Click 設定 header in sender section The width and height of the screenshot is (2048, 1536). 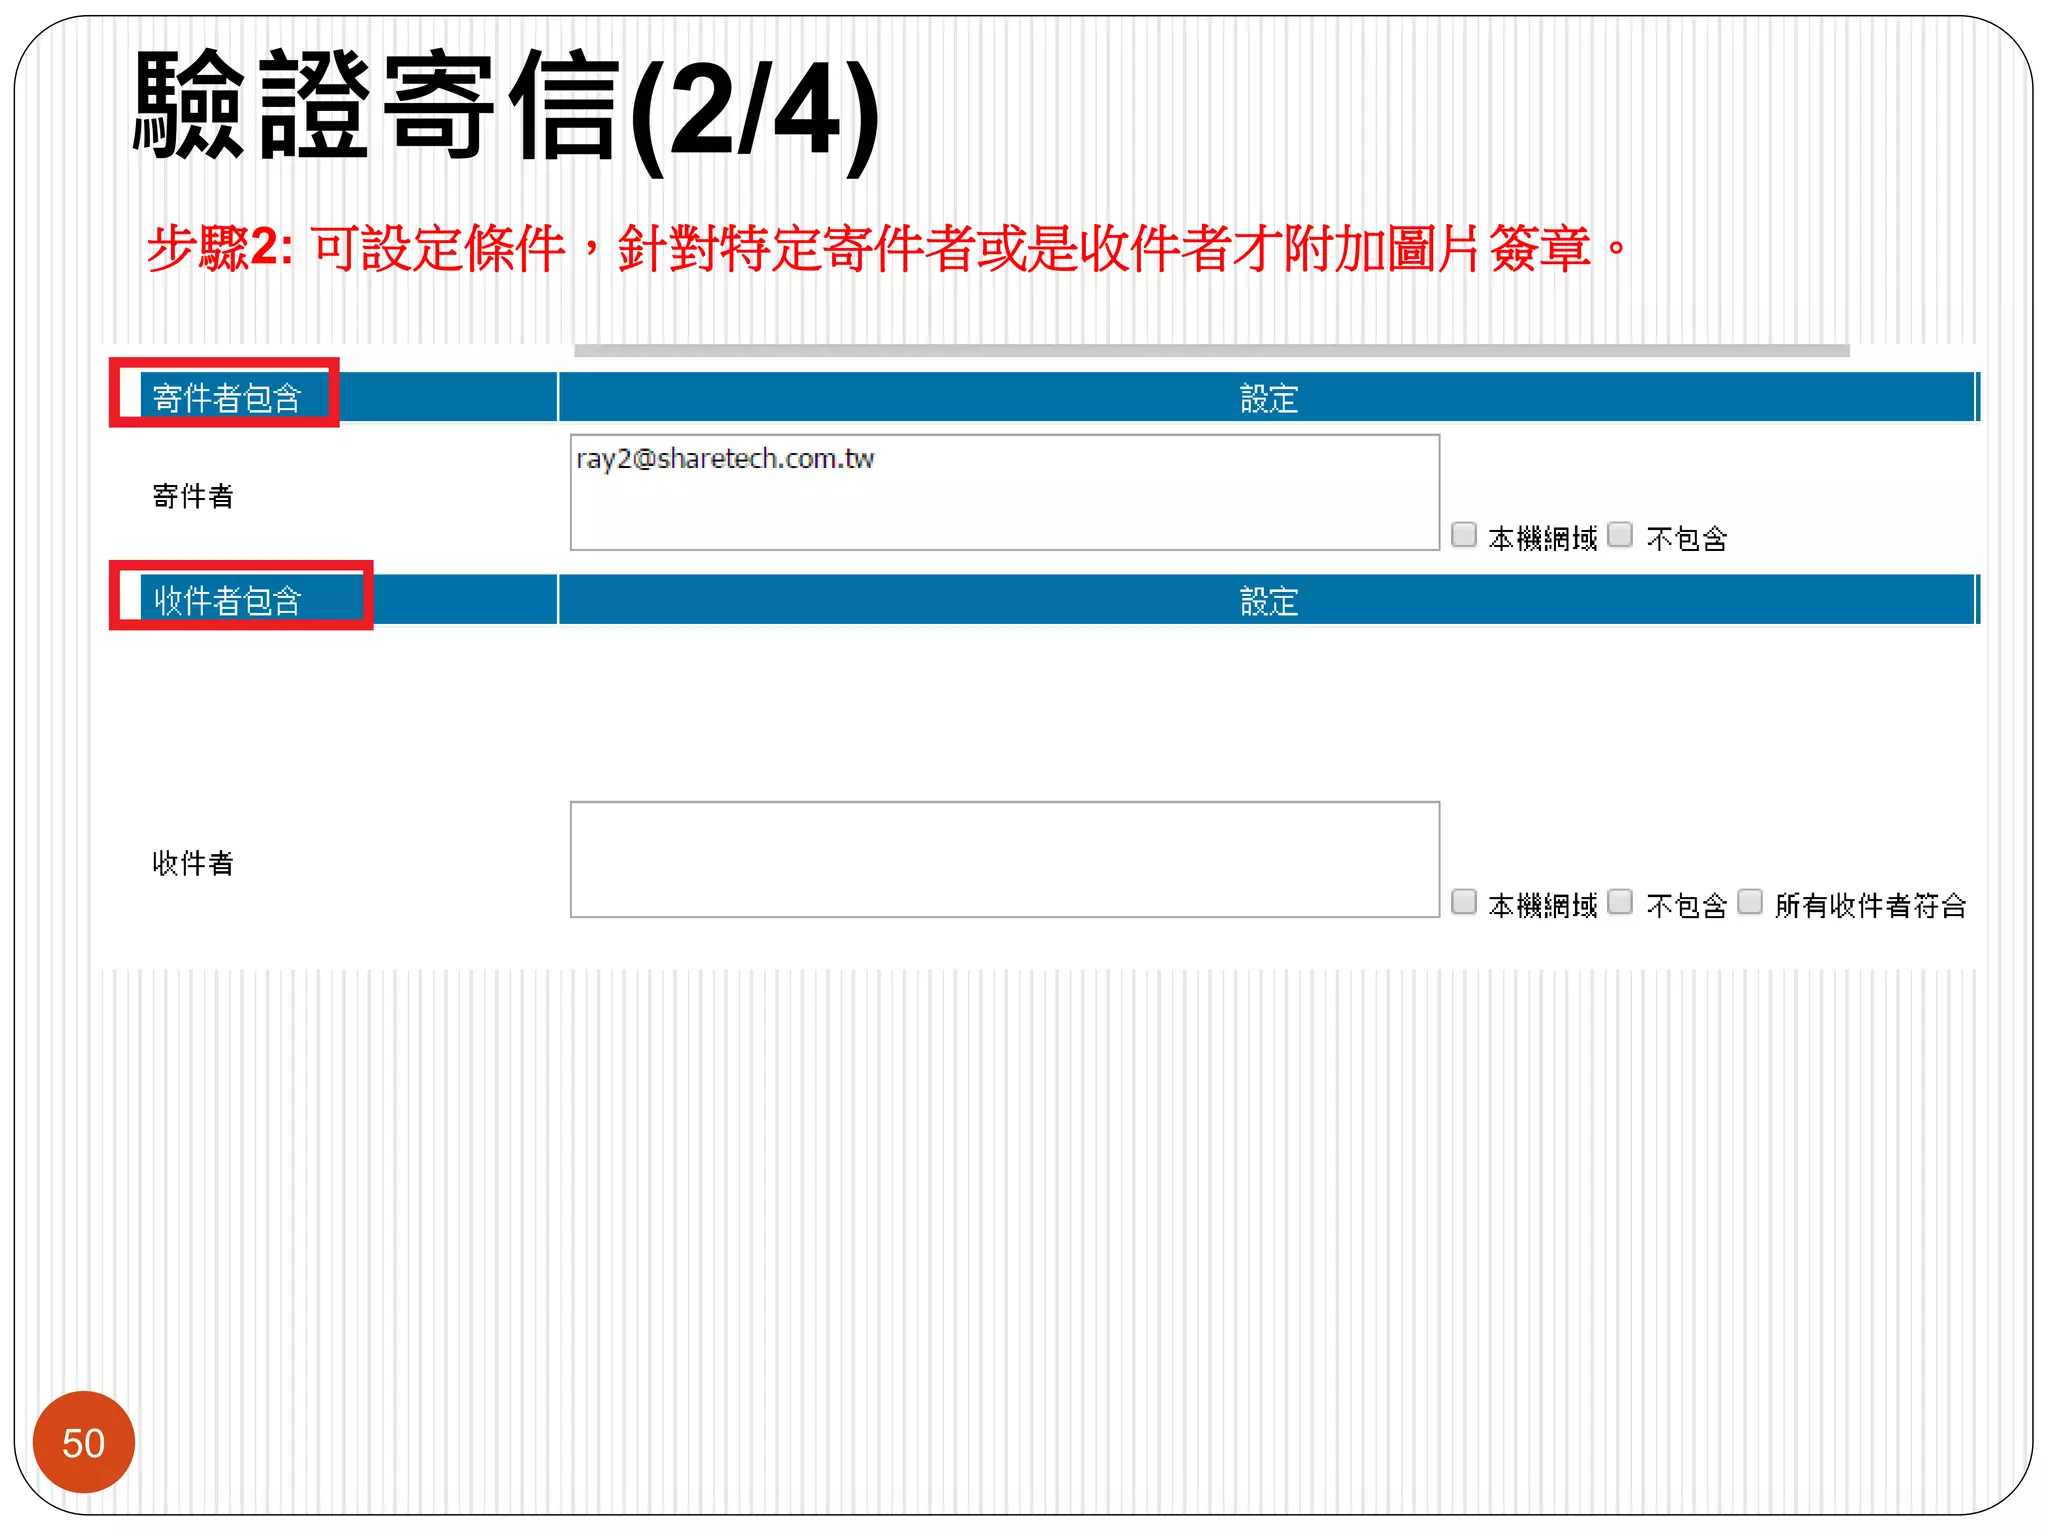tap(1268, 398)
